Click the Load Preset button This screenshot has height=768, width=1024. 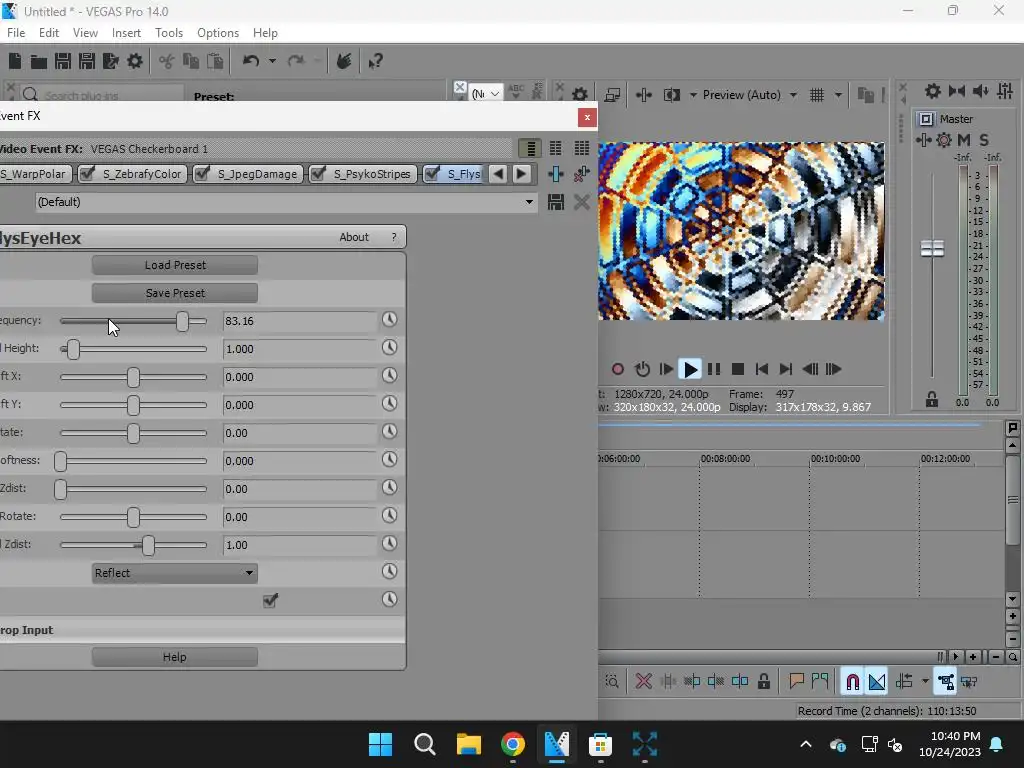pos(174,265)
